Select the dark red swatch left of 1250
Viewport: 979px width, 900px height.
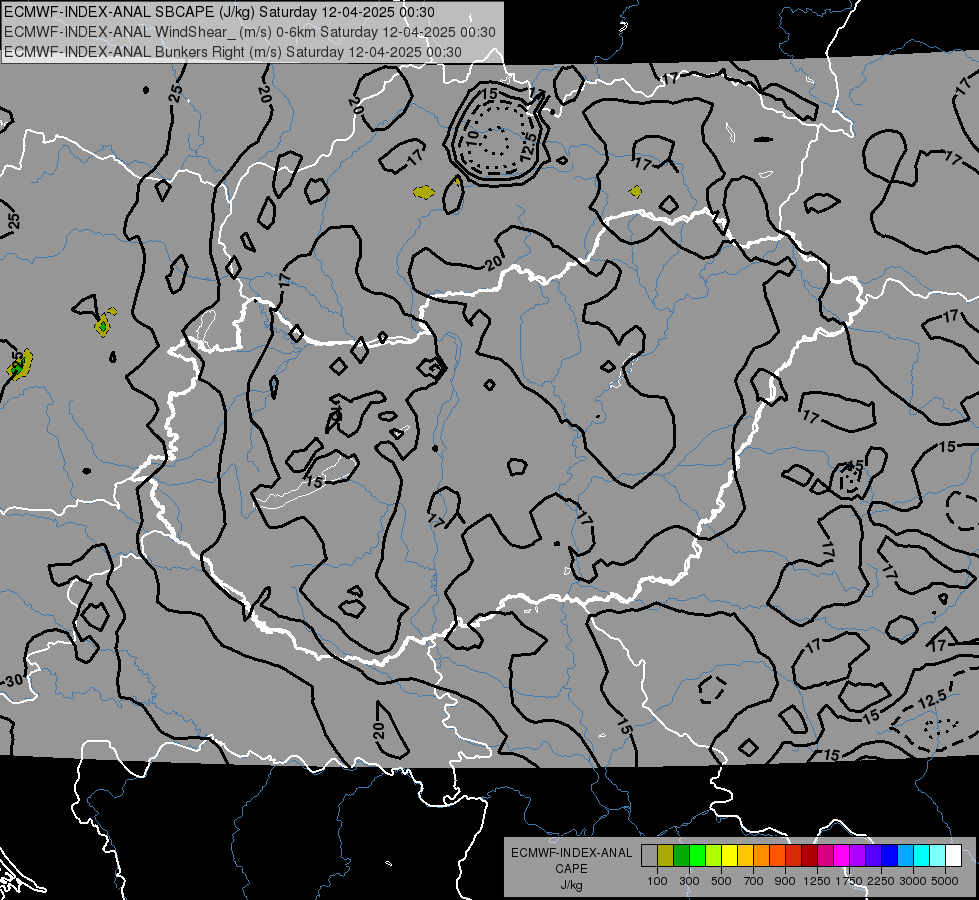(810, 855)
